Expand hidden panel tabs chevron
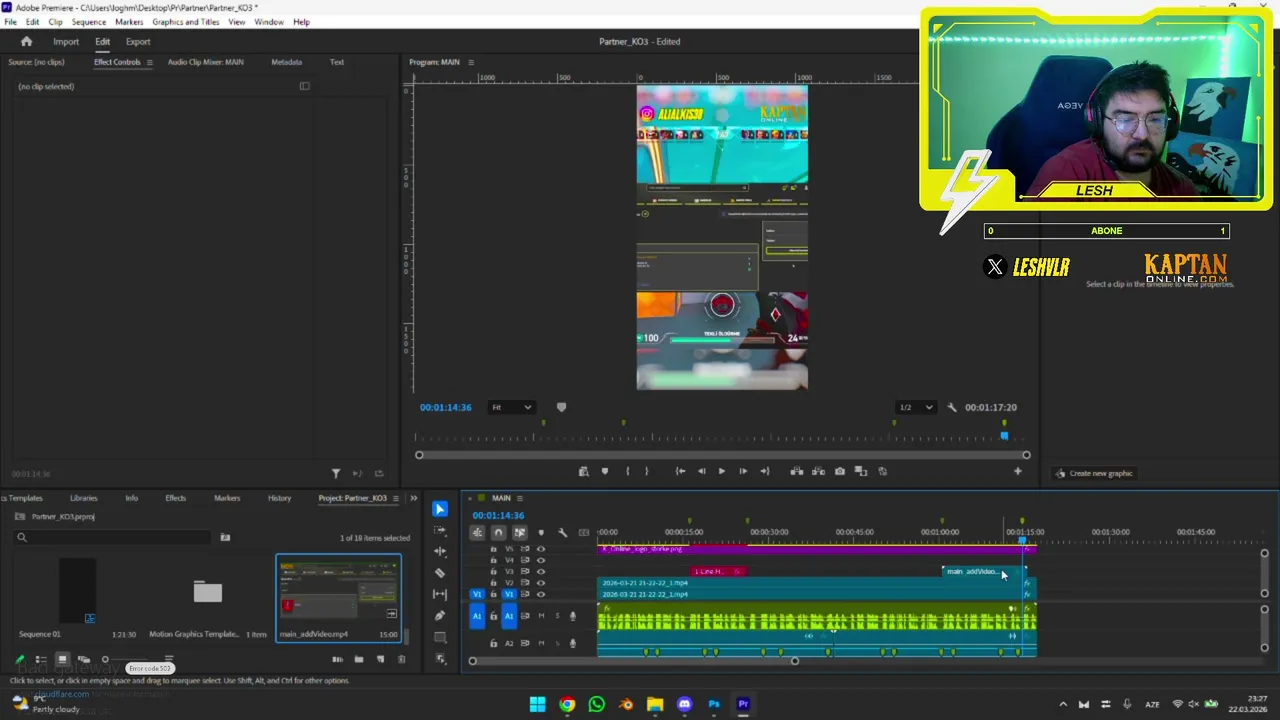This screenshot has width=1280, height=720. pyautogui.click(x=413, y=498)
